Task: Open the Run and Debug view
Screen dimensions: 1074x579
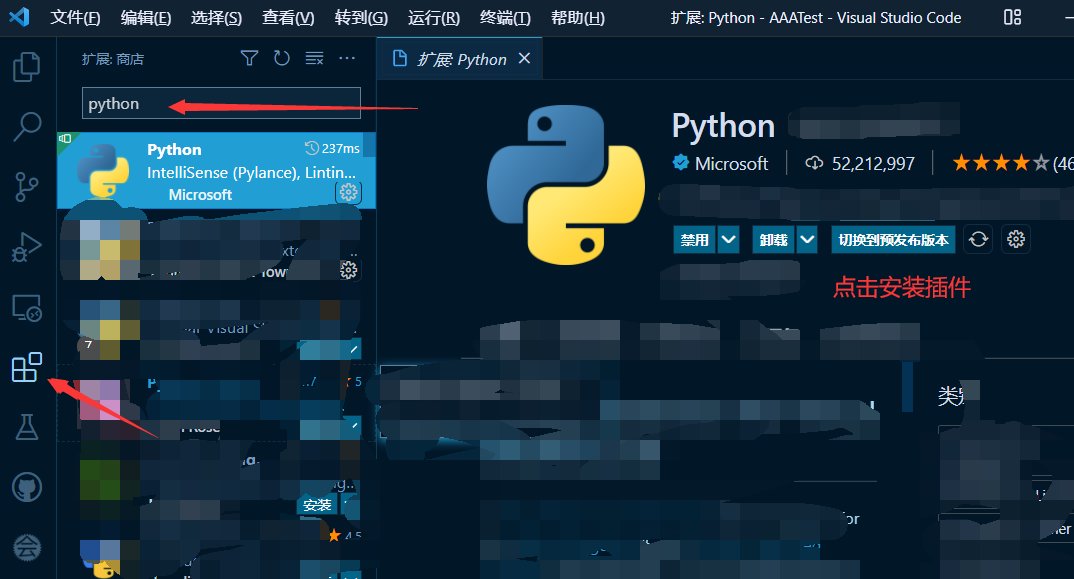Action: (27, 247)
